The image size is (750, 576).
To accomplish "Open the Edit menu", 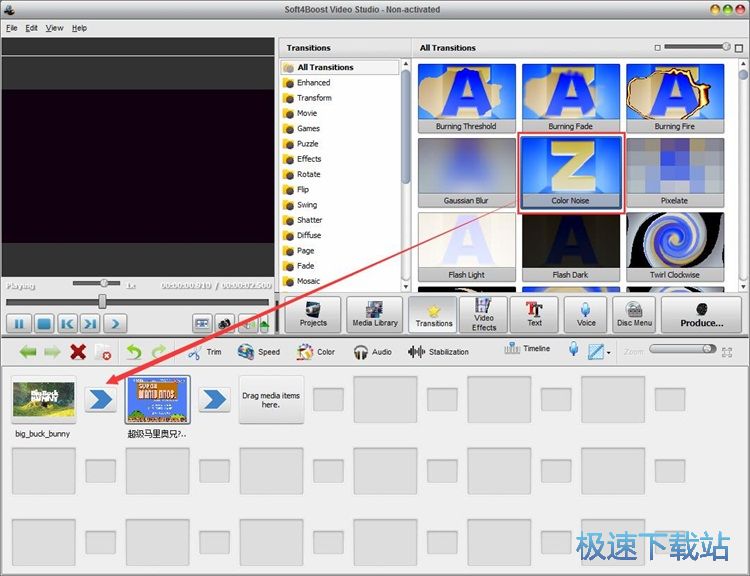I will pyautogui.click(x=31, y=28).
